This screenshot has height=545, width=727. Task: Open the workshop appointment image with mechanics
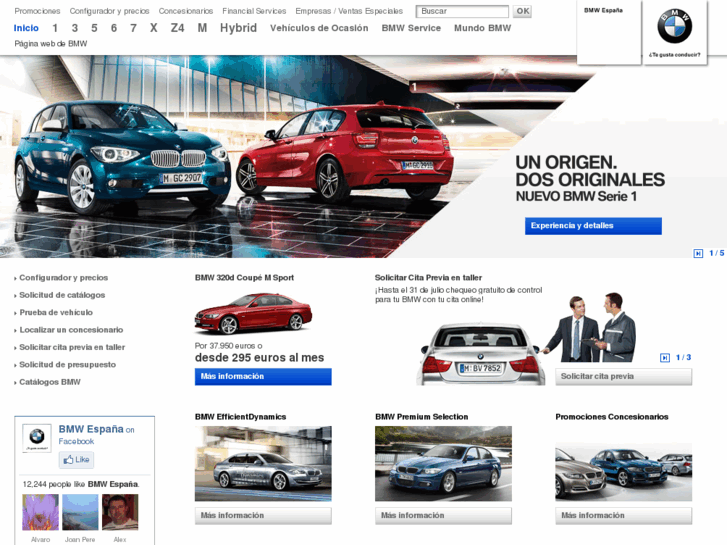[526, 339]
